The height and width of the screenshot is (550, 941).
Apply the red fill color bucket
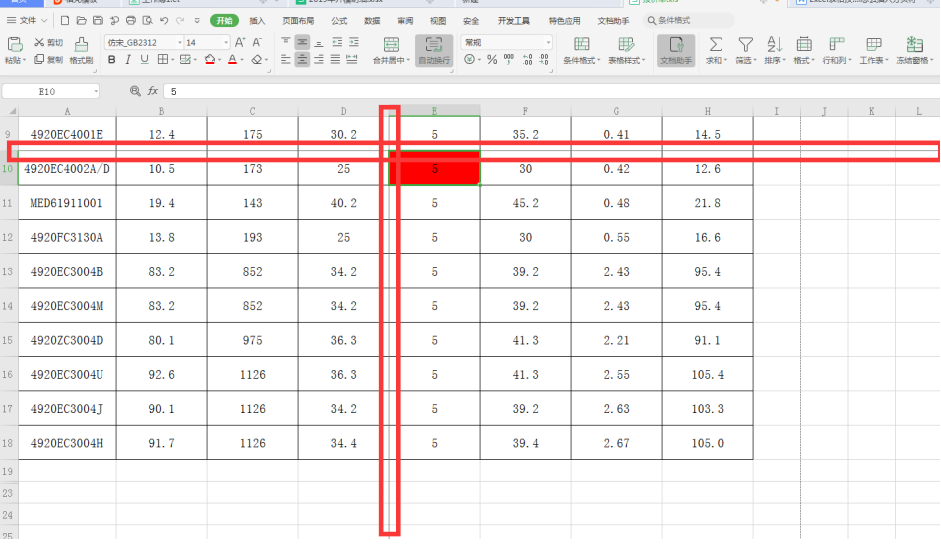coord(209,59)
